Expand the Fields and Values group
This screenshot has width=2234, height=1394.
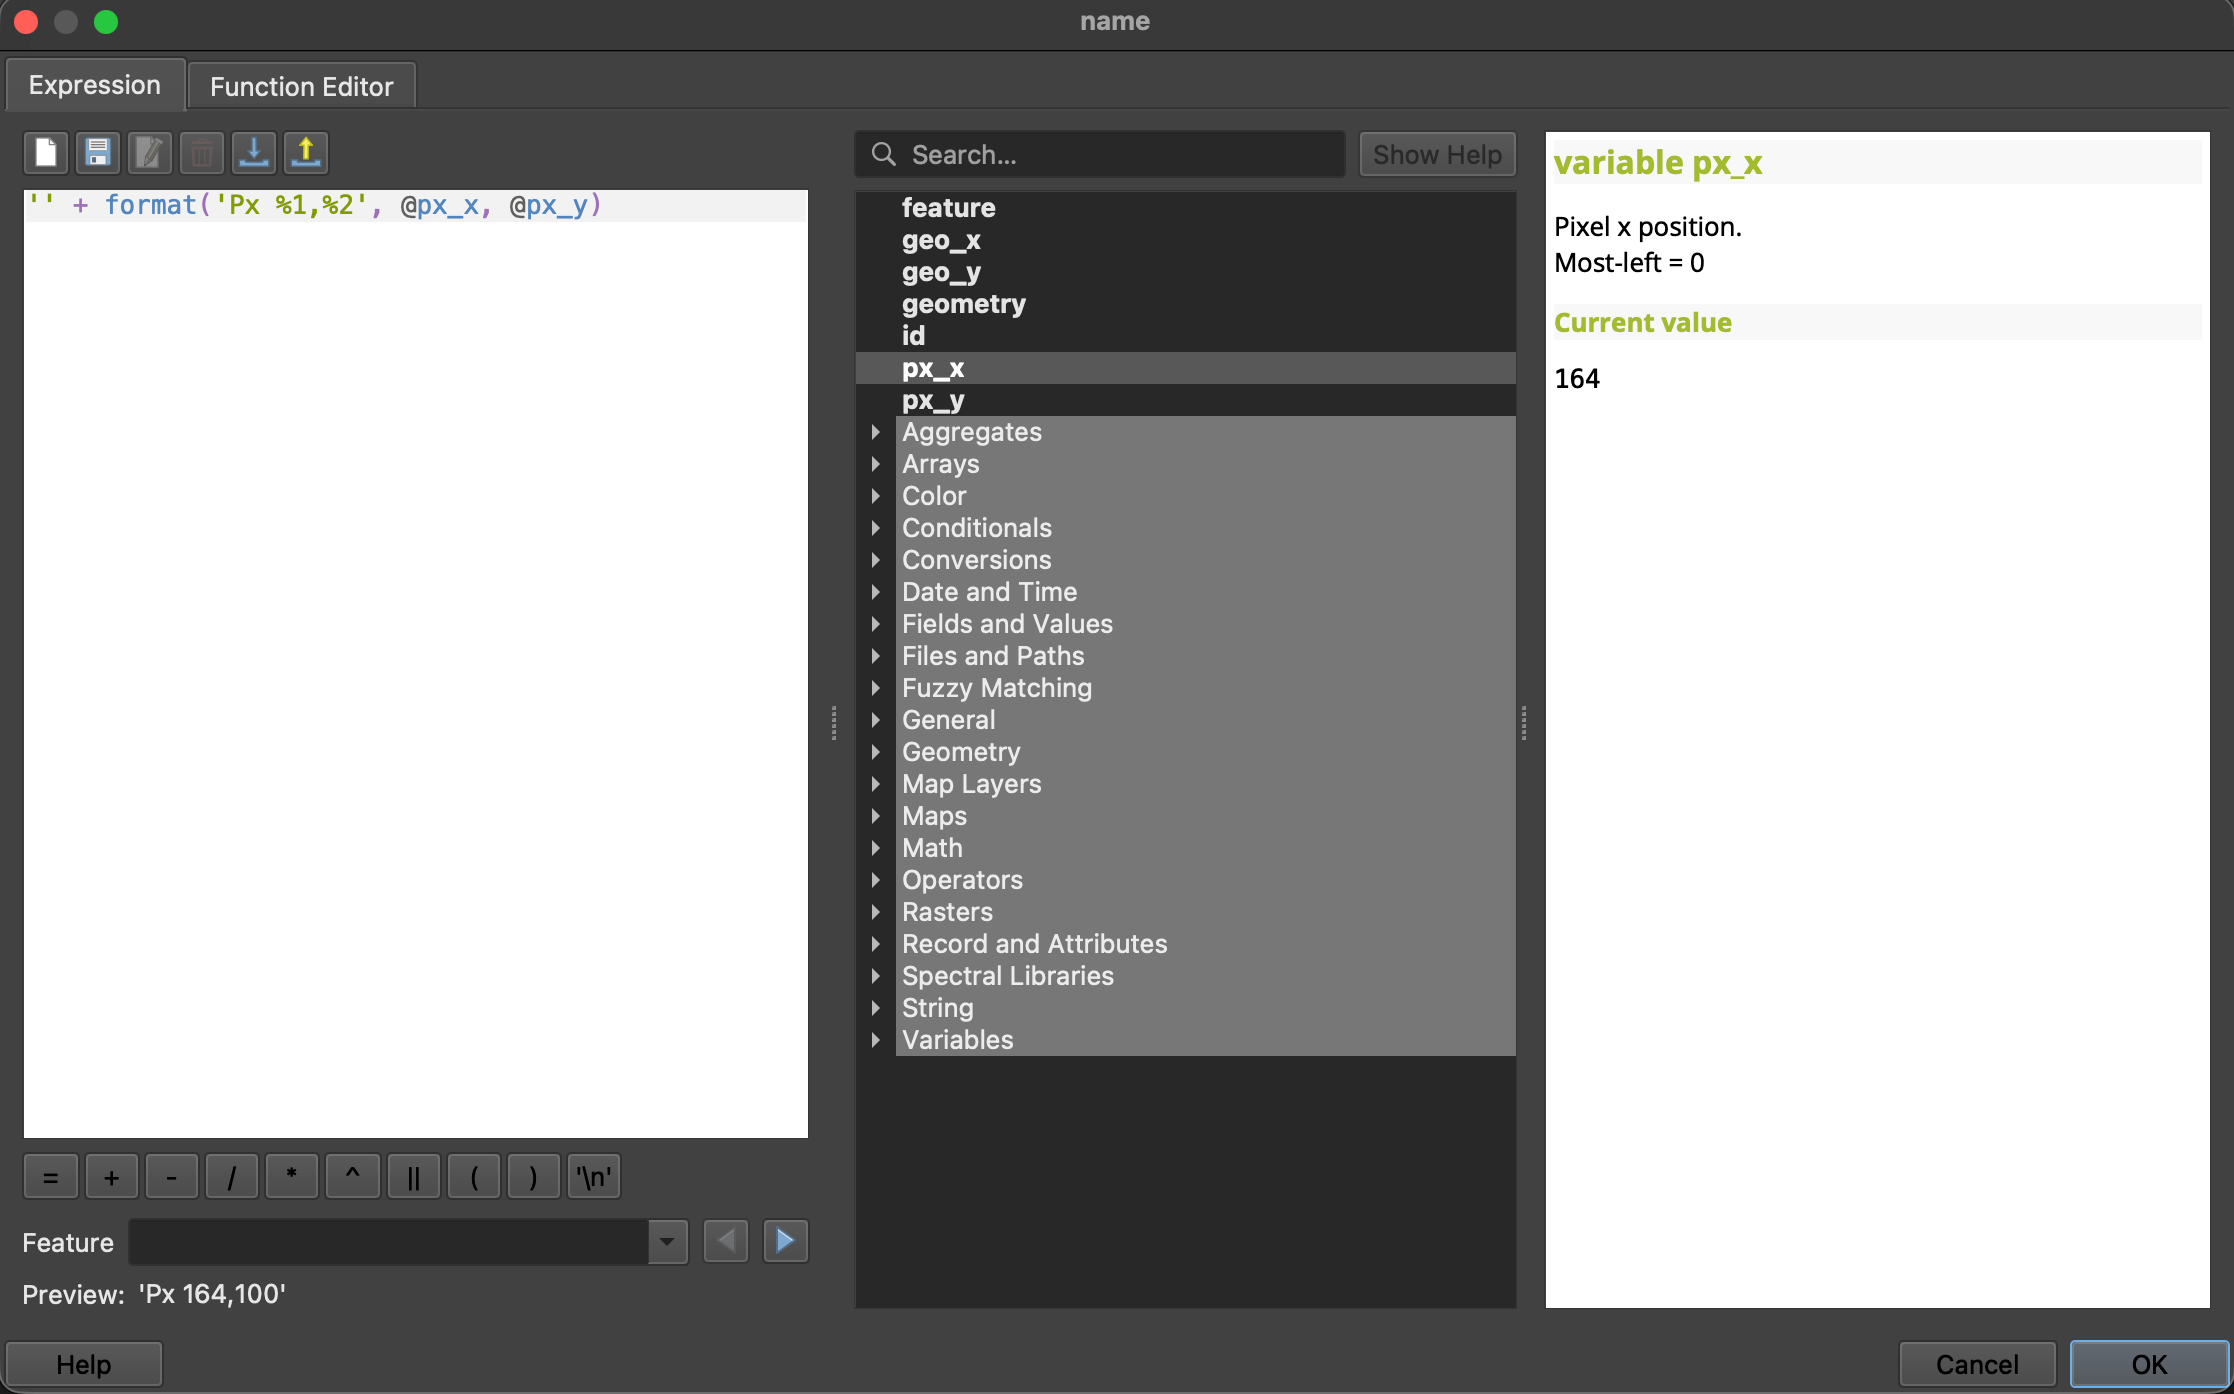point(876,624)
